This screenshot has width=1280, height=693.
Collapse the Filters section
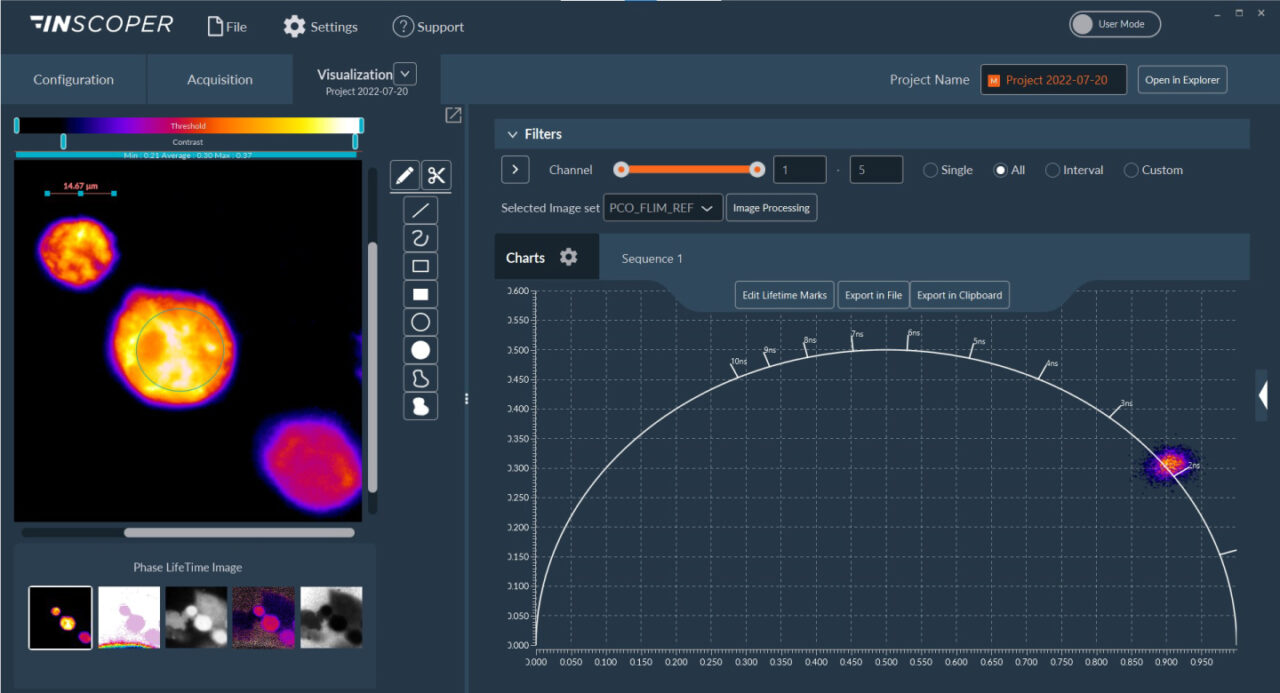[512, 133]
